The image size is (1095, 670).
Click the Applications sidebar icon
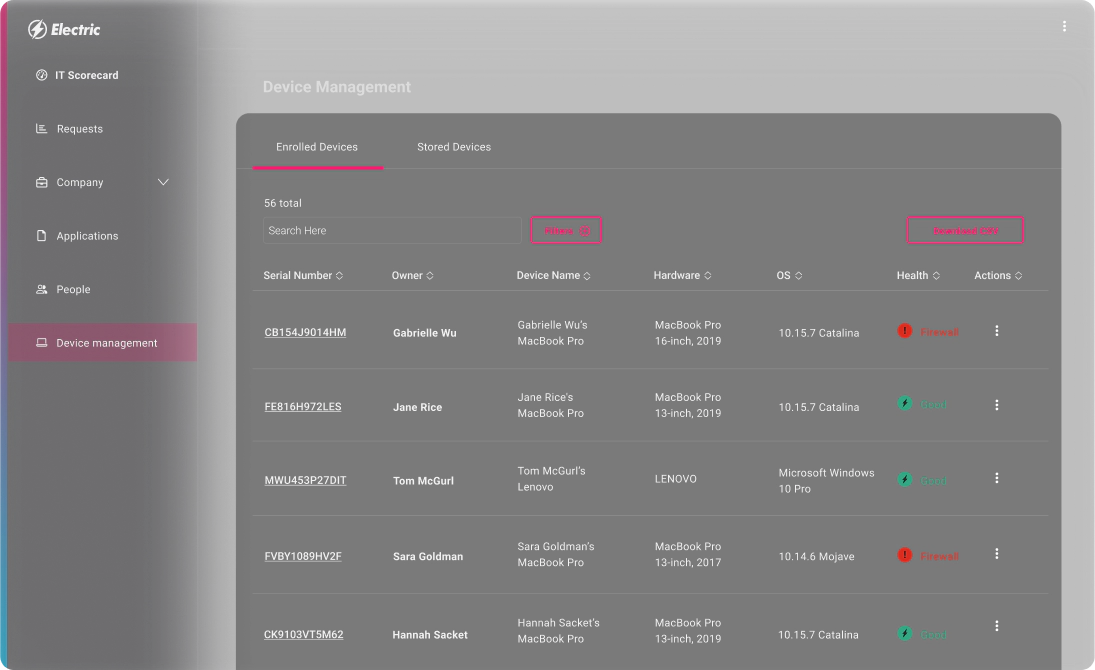click(40, 235)
